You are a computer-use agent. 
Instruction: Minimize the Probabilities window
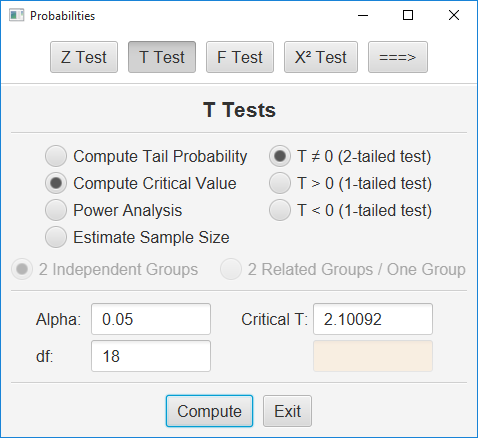point(363,15)
